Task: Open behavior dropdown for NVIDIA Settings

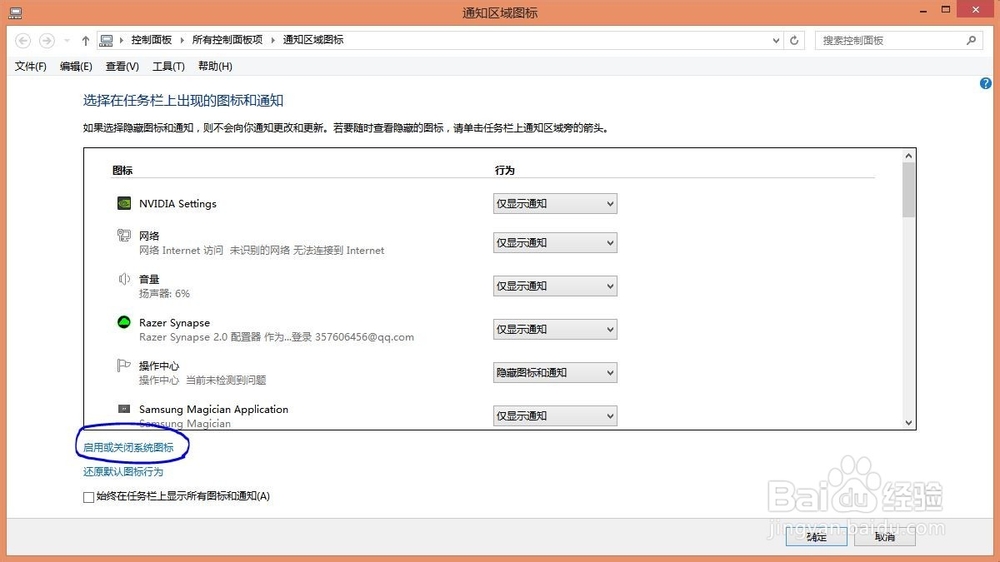Action: [x=555, y=203]
